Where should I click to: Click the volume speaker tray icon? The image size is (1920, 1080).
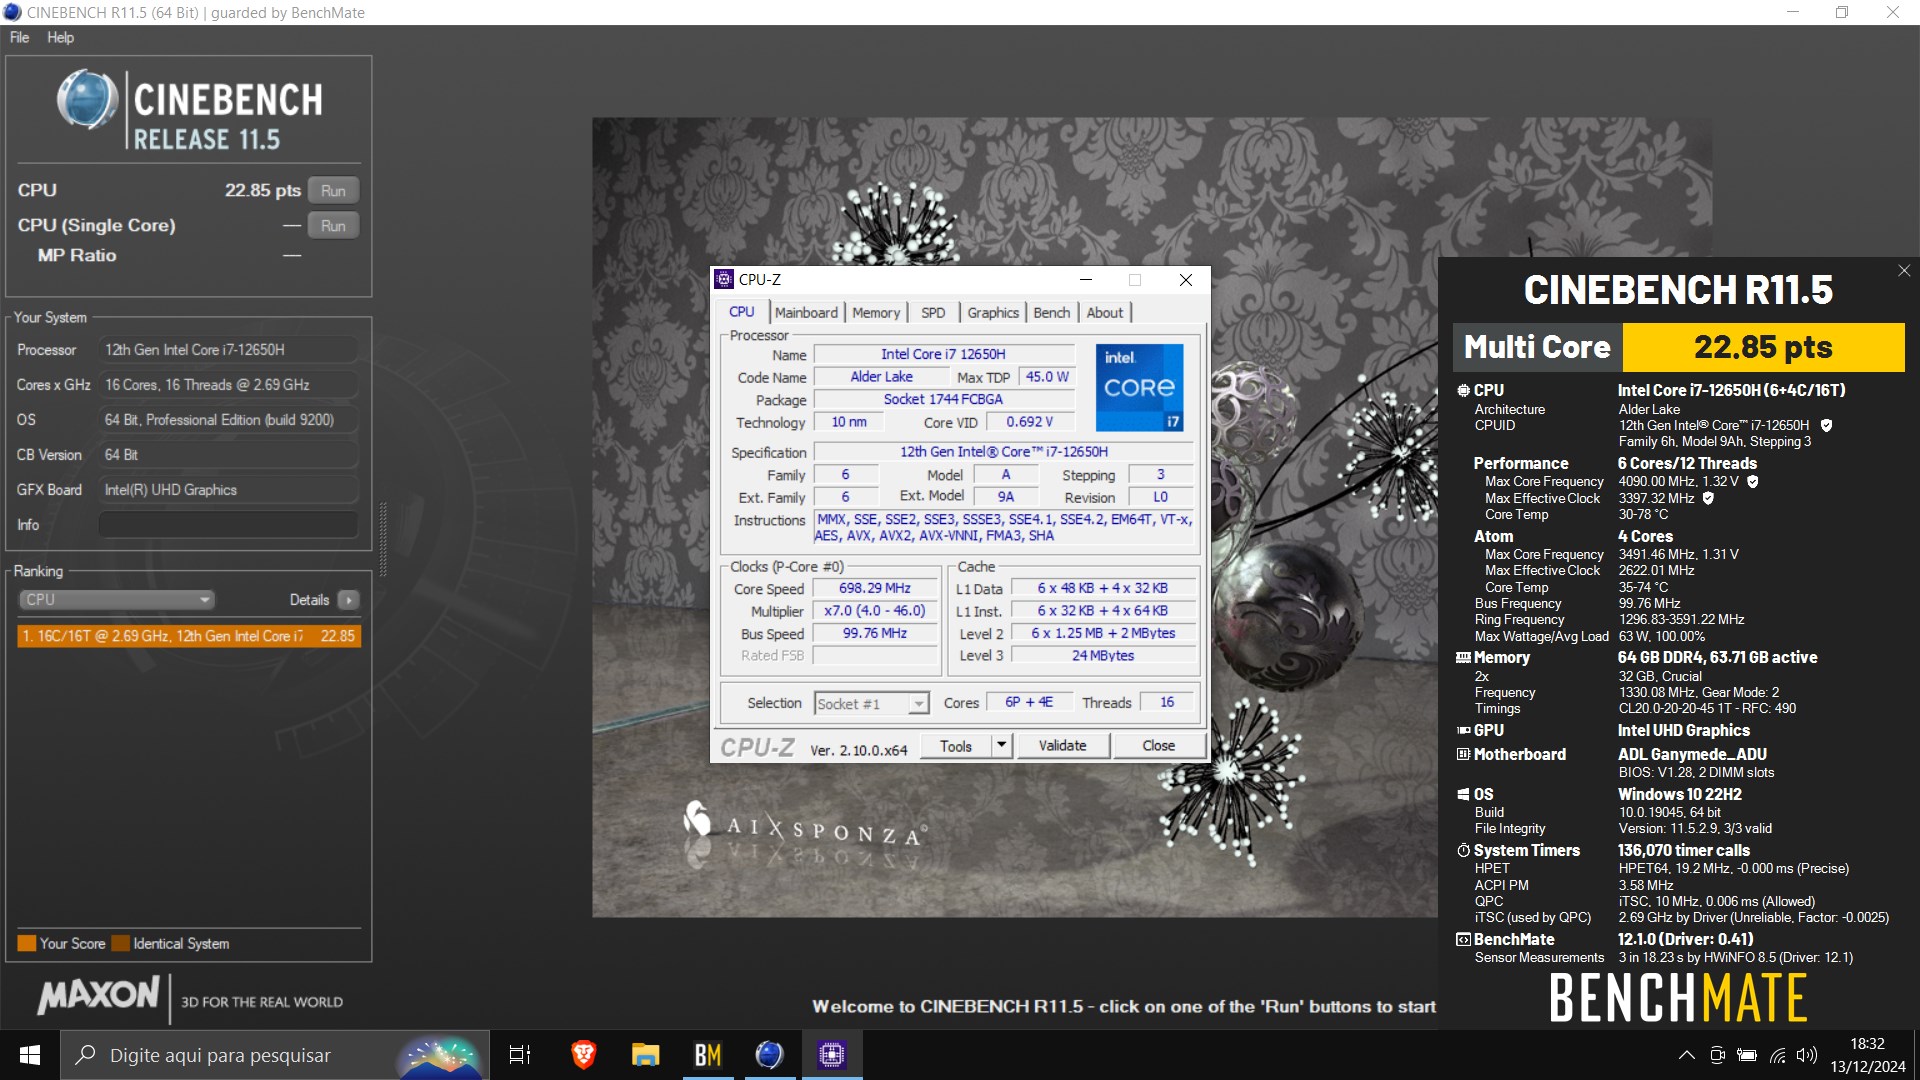click(1806, 1055)
